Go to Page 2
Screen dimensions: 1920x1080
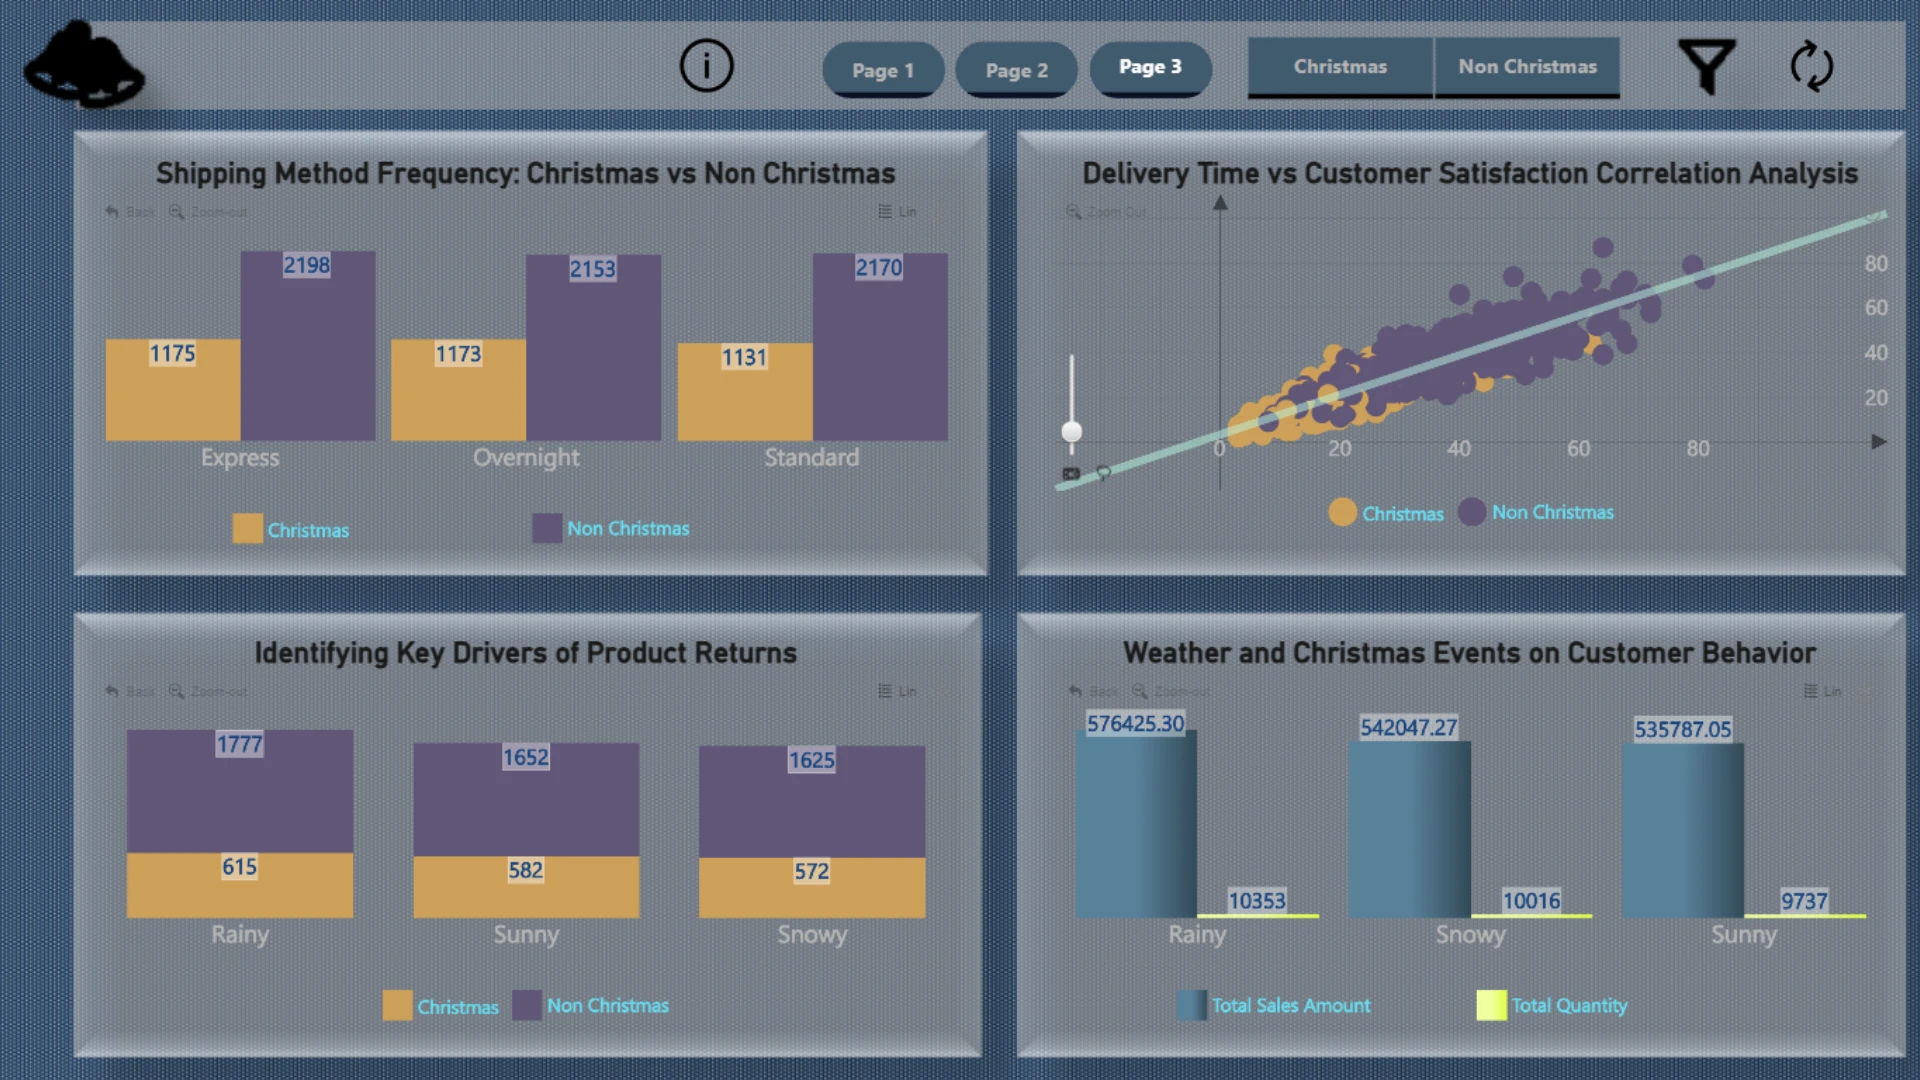[x=1017, y=70]
